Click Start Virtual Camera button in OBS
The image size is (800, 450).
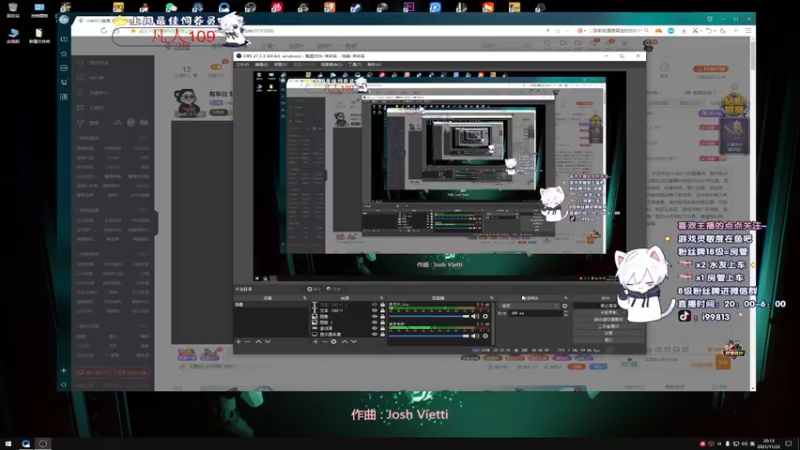(608, 319)
